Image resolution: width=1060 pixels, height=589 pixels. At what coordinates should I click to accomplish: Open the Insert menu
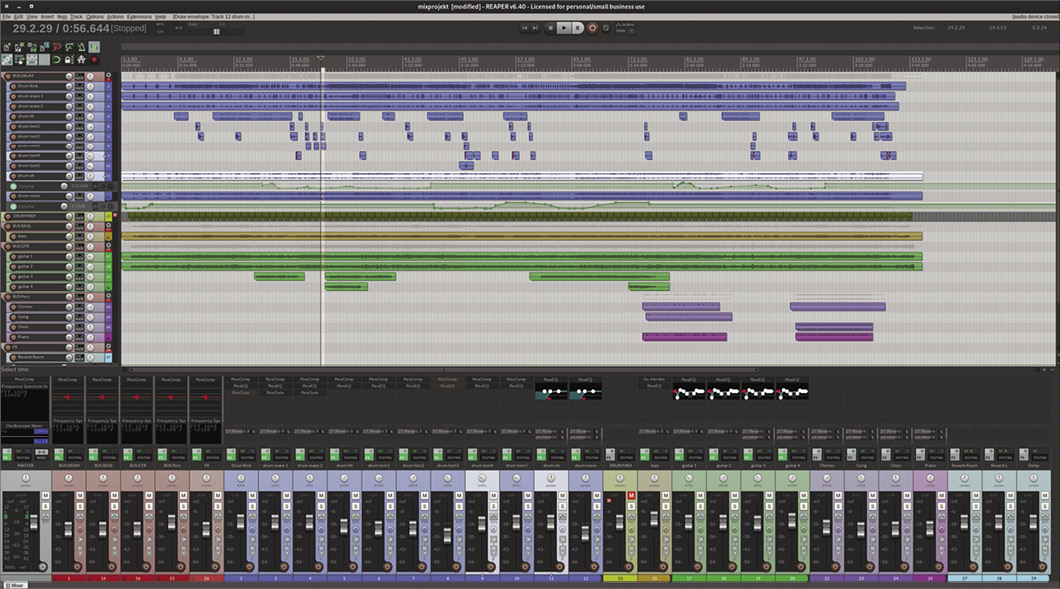pos(47,16)
